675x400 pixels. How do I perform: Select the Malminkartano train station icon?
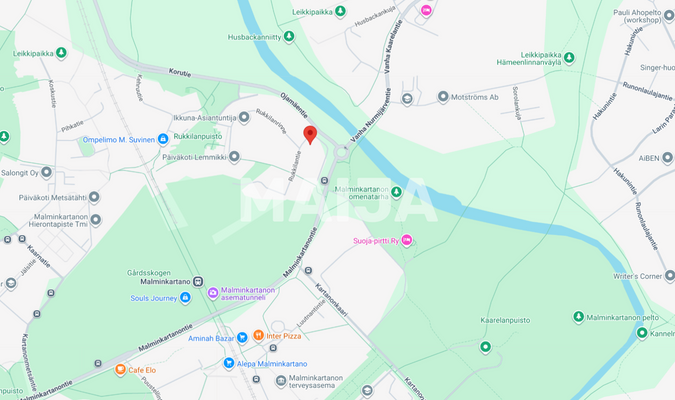tap(198, 282)
